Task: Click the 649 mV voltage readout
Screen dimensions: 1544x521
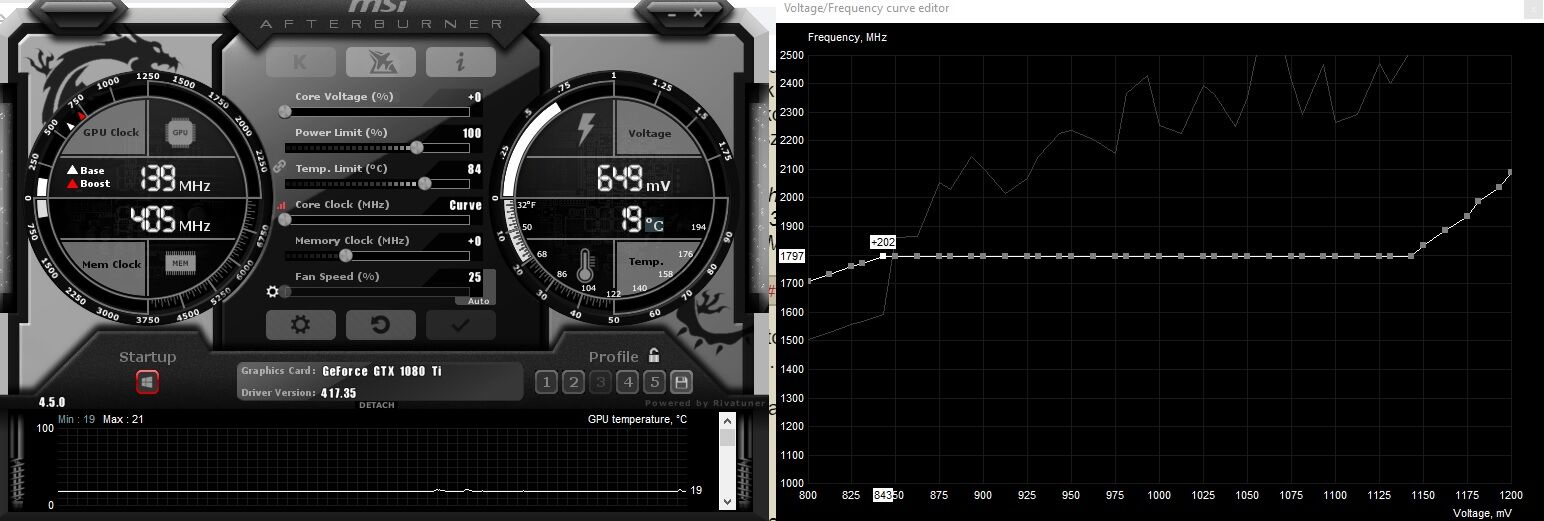Action: click(x=633, y=180)
